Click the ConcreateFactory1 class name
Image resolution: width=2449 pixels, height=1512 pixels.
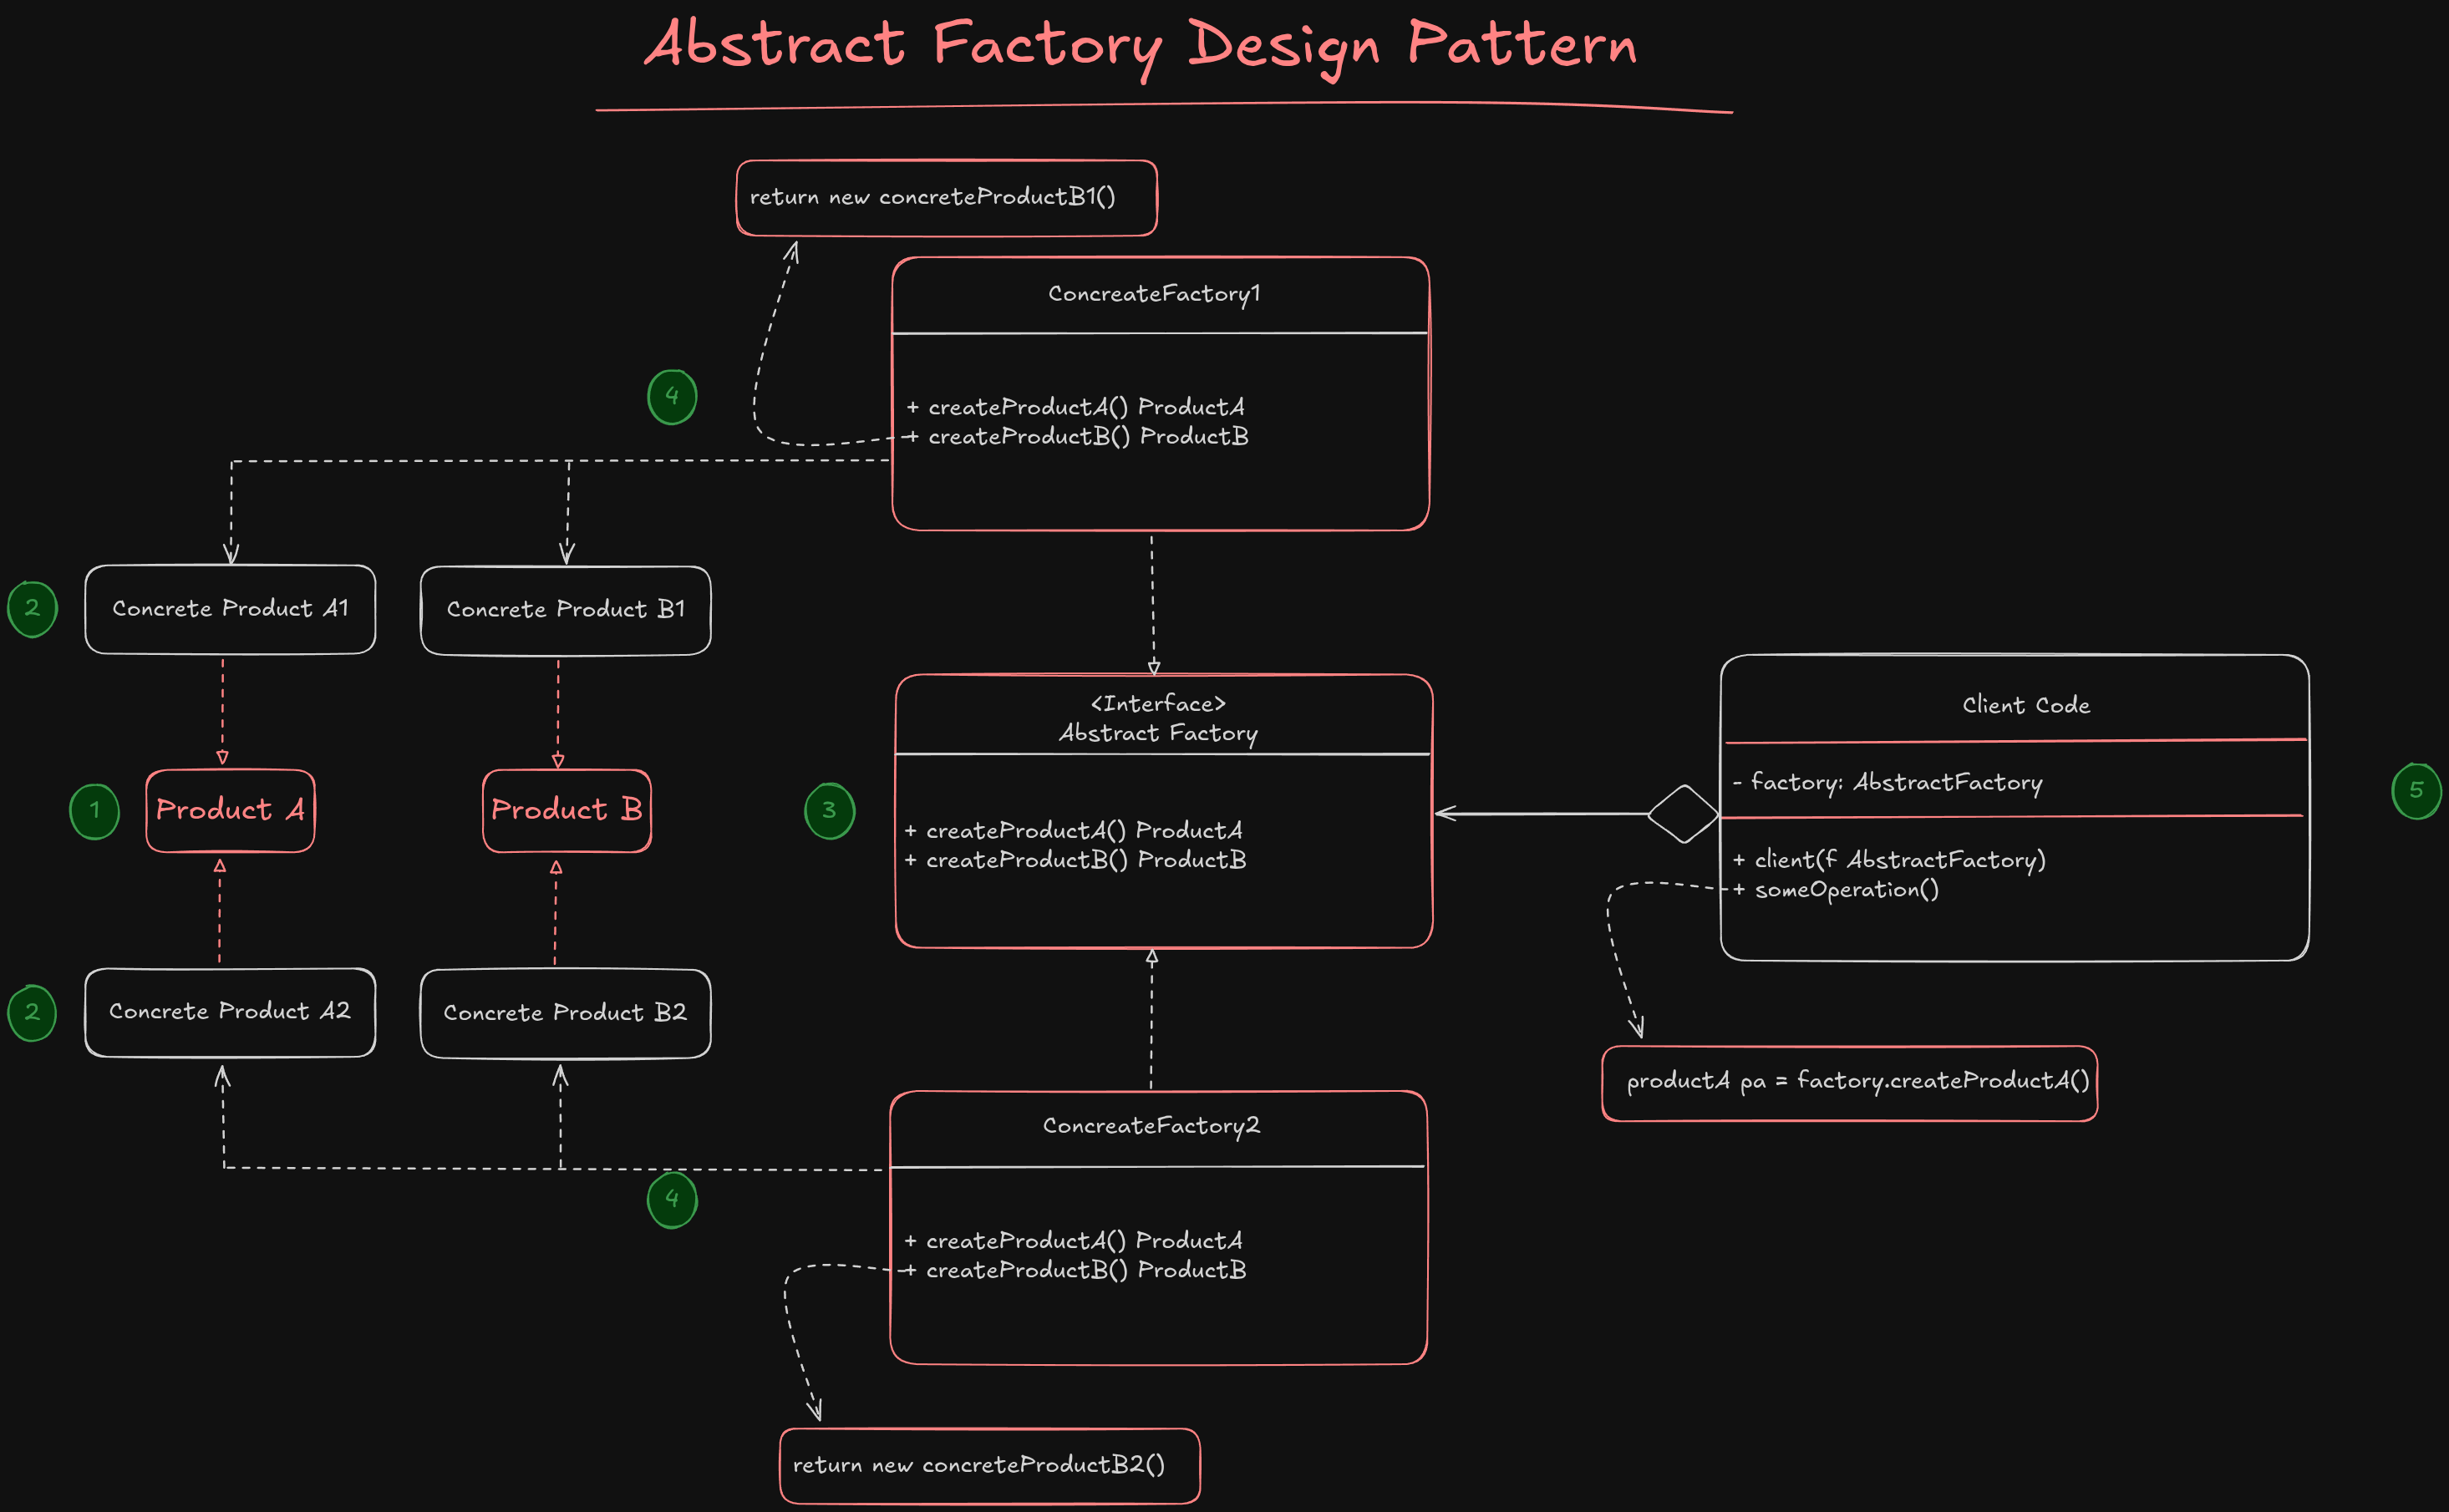point(1154,294)
